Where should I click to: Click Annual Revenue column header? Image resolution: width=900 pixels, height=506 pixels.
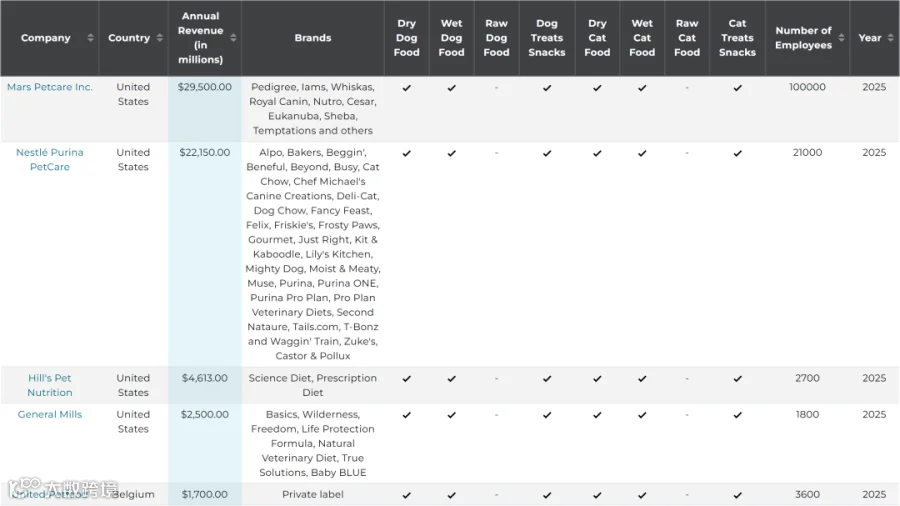[x=205, y=38]
